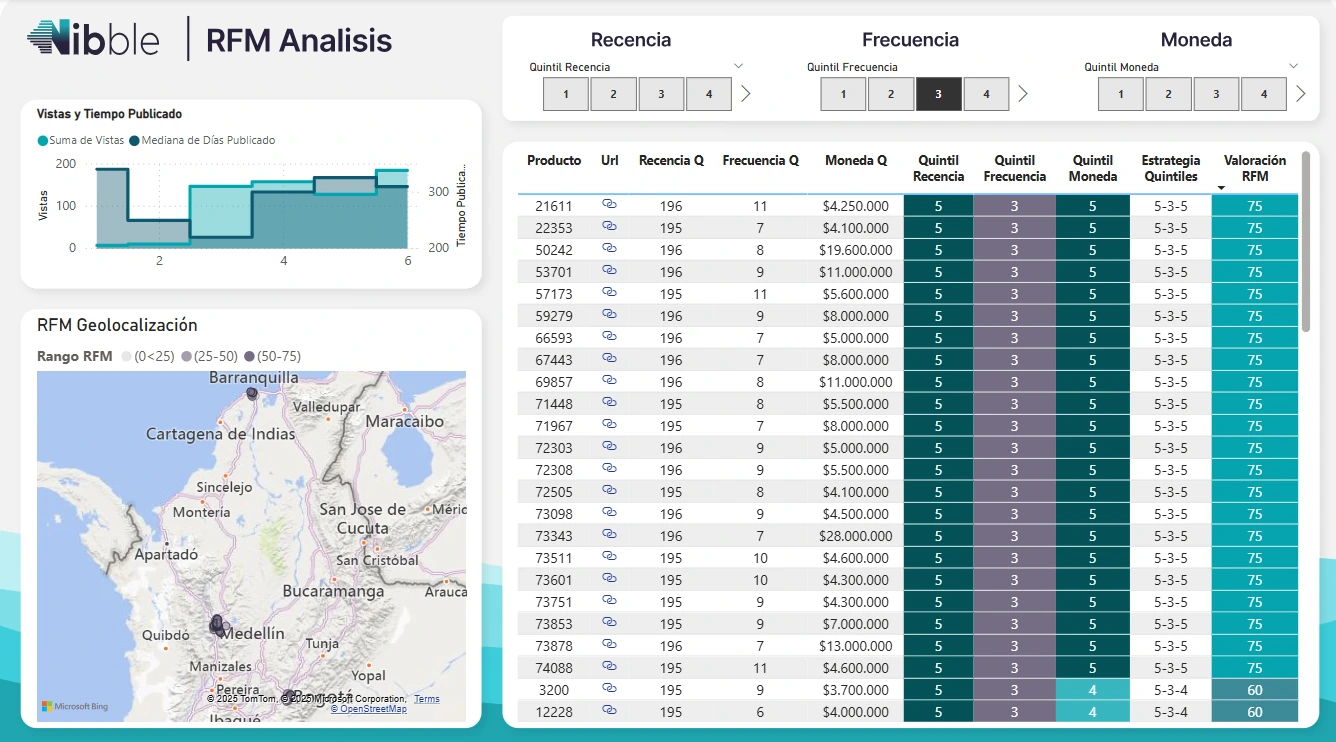
Task: Click the link icon in product 50242 row
Action: click(609, 249)
